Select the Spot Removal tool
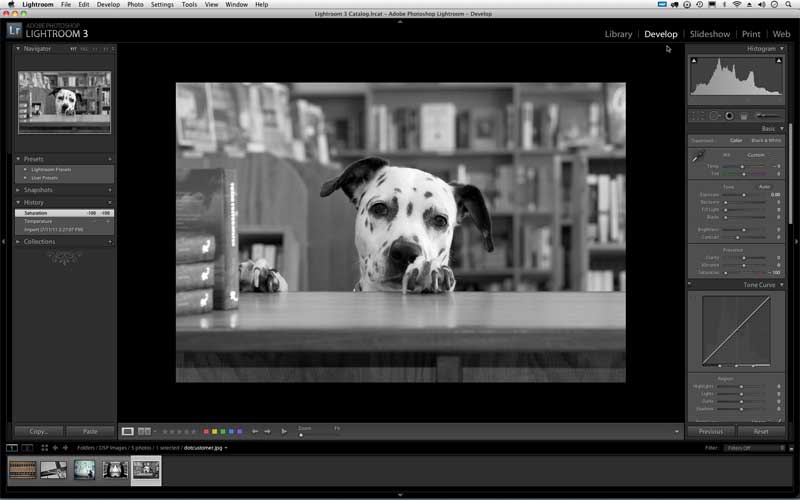This screenshot has height=500, width=800. (713, 116)
